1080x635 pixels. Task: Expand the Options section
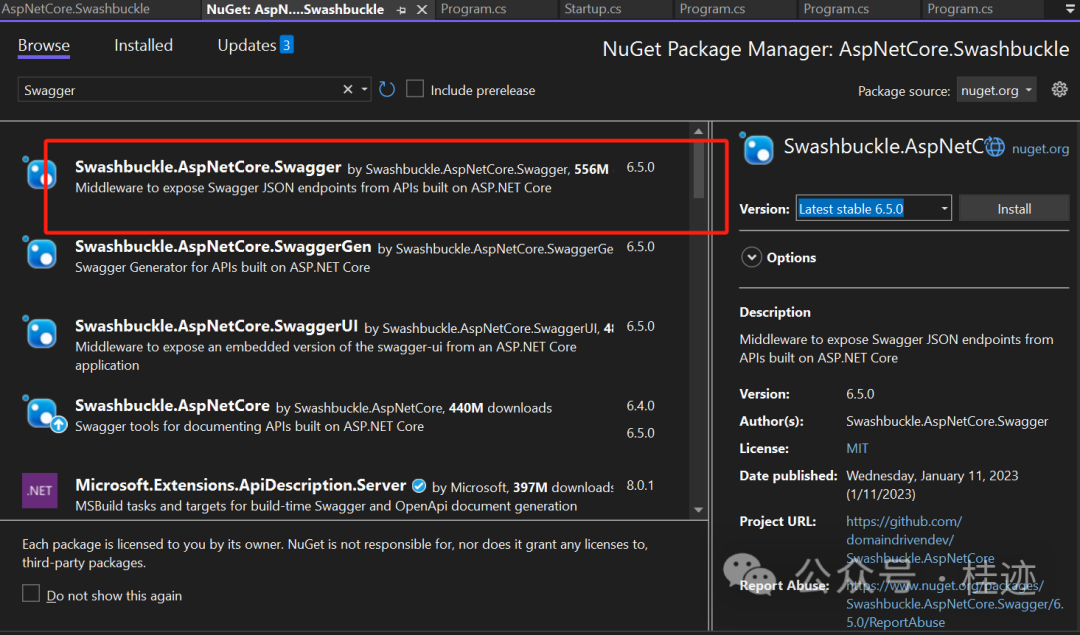coord(751,258)
